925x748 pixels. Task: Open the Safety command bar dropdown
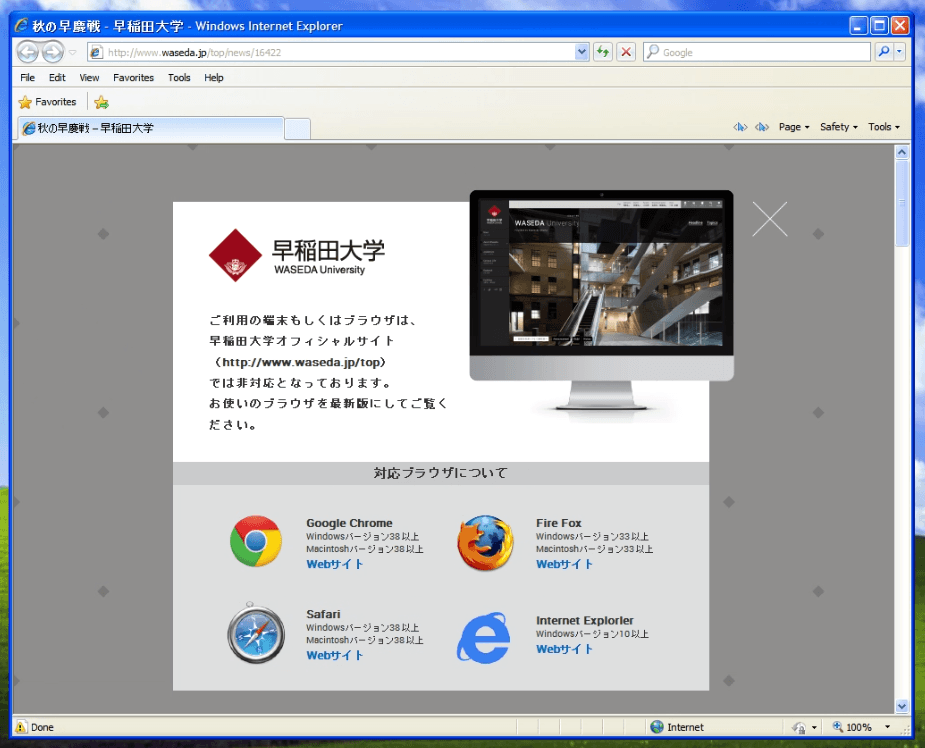click(x=838, y=127)
